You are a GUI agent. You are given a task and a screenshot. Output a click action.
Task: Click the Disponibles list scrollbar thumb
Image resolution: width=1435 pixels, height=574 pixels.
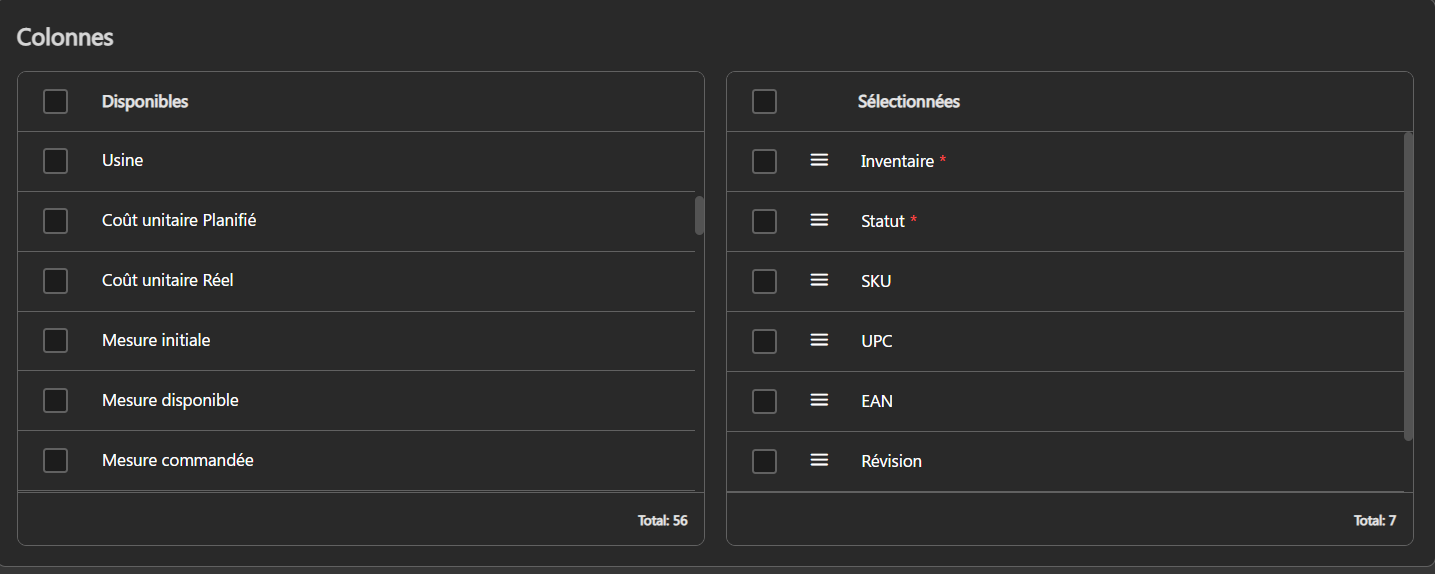[699, 215]
